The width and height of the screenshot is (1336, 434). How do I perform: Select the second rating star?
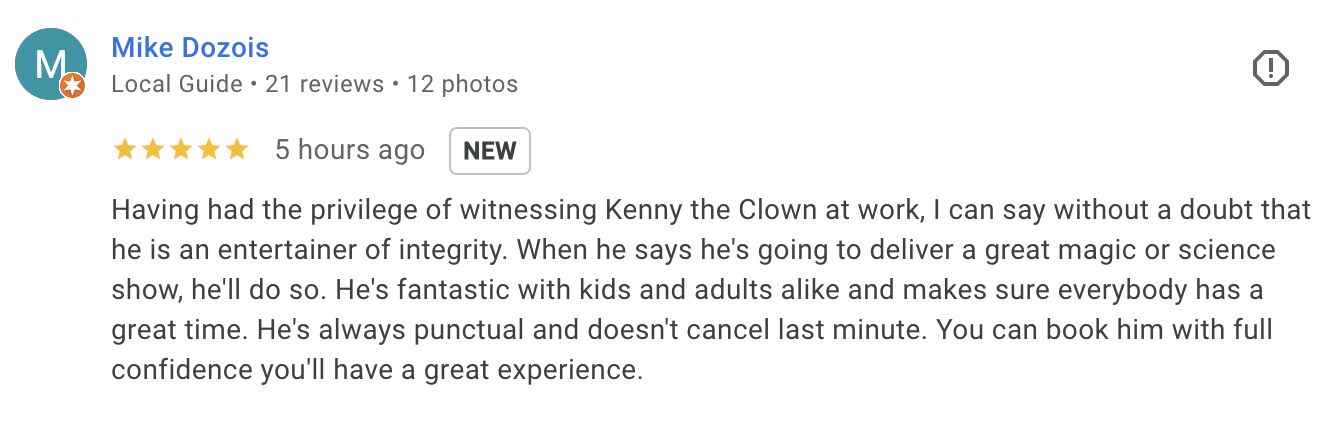point(153,150)
